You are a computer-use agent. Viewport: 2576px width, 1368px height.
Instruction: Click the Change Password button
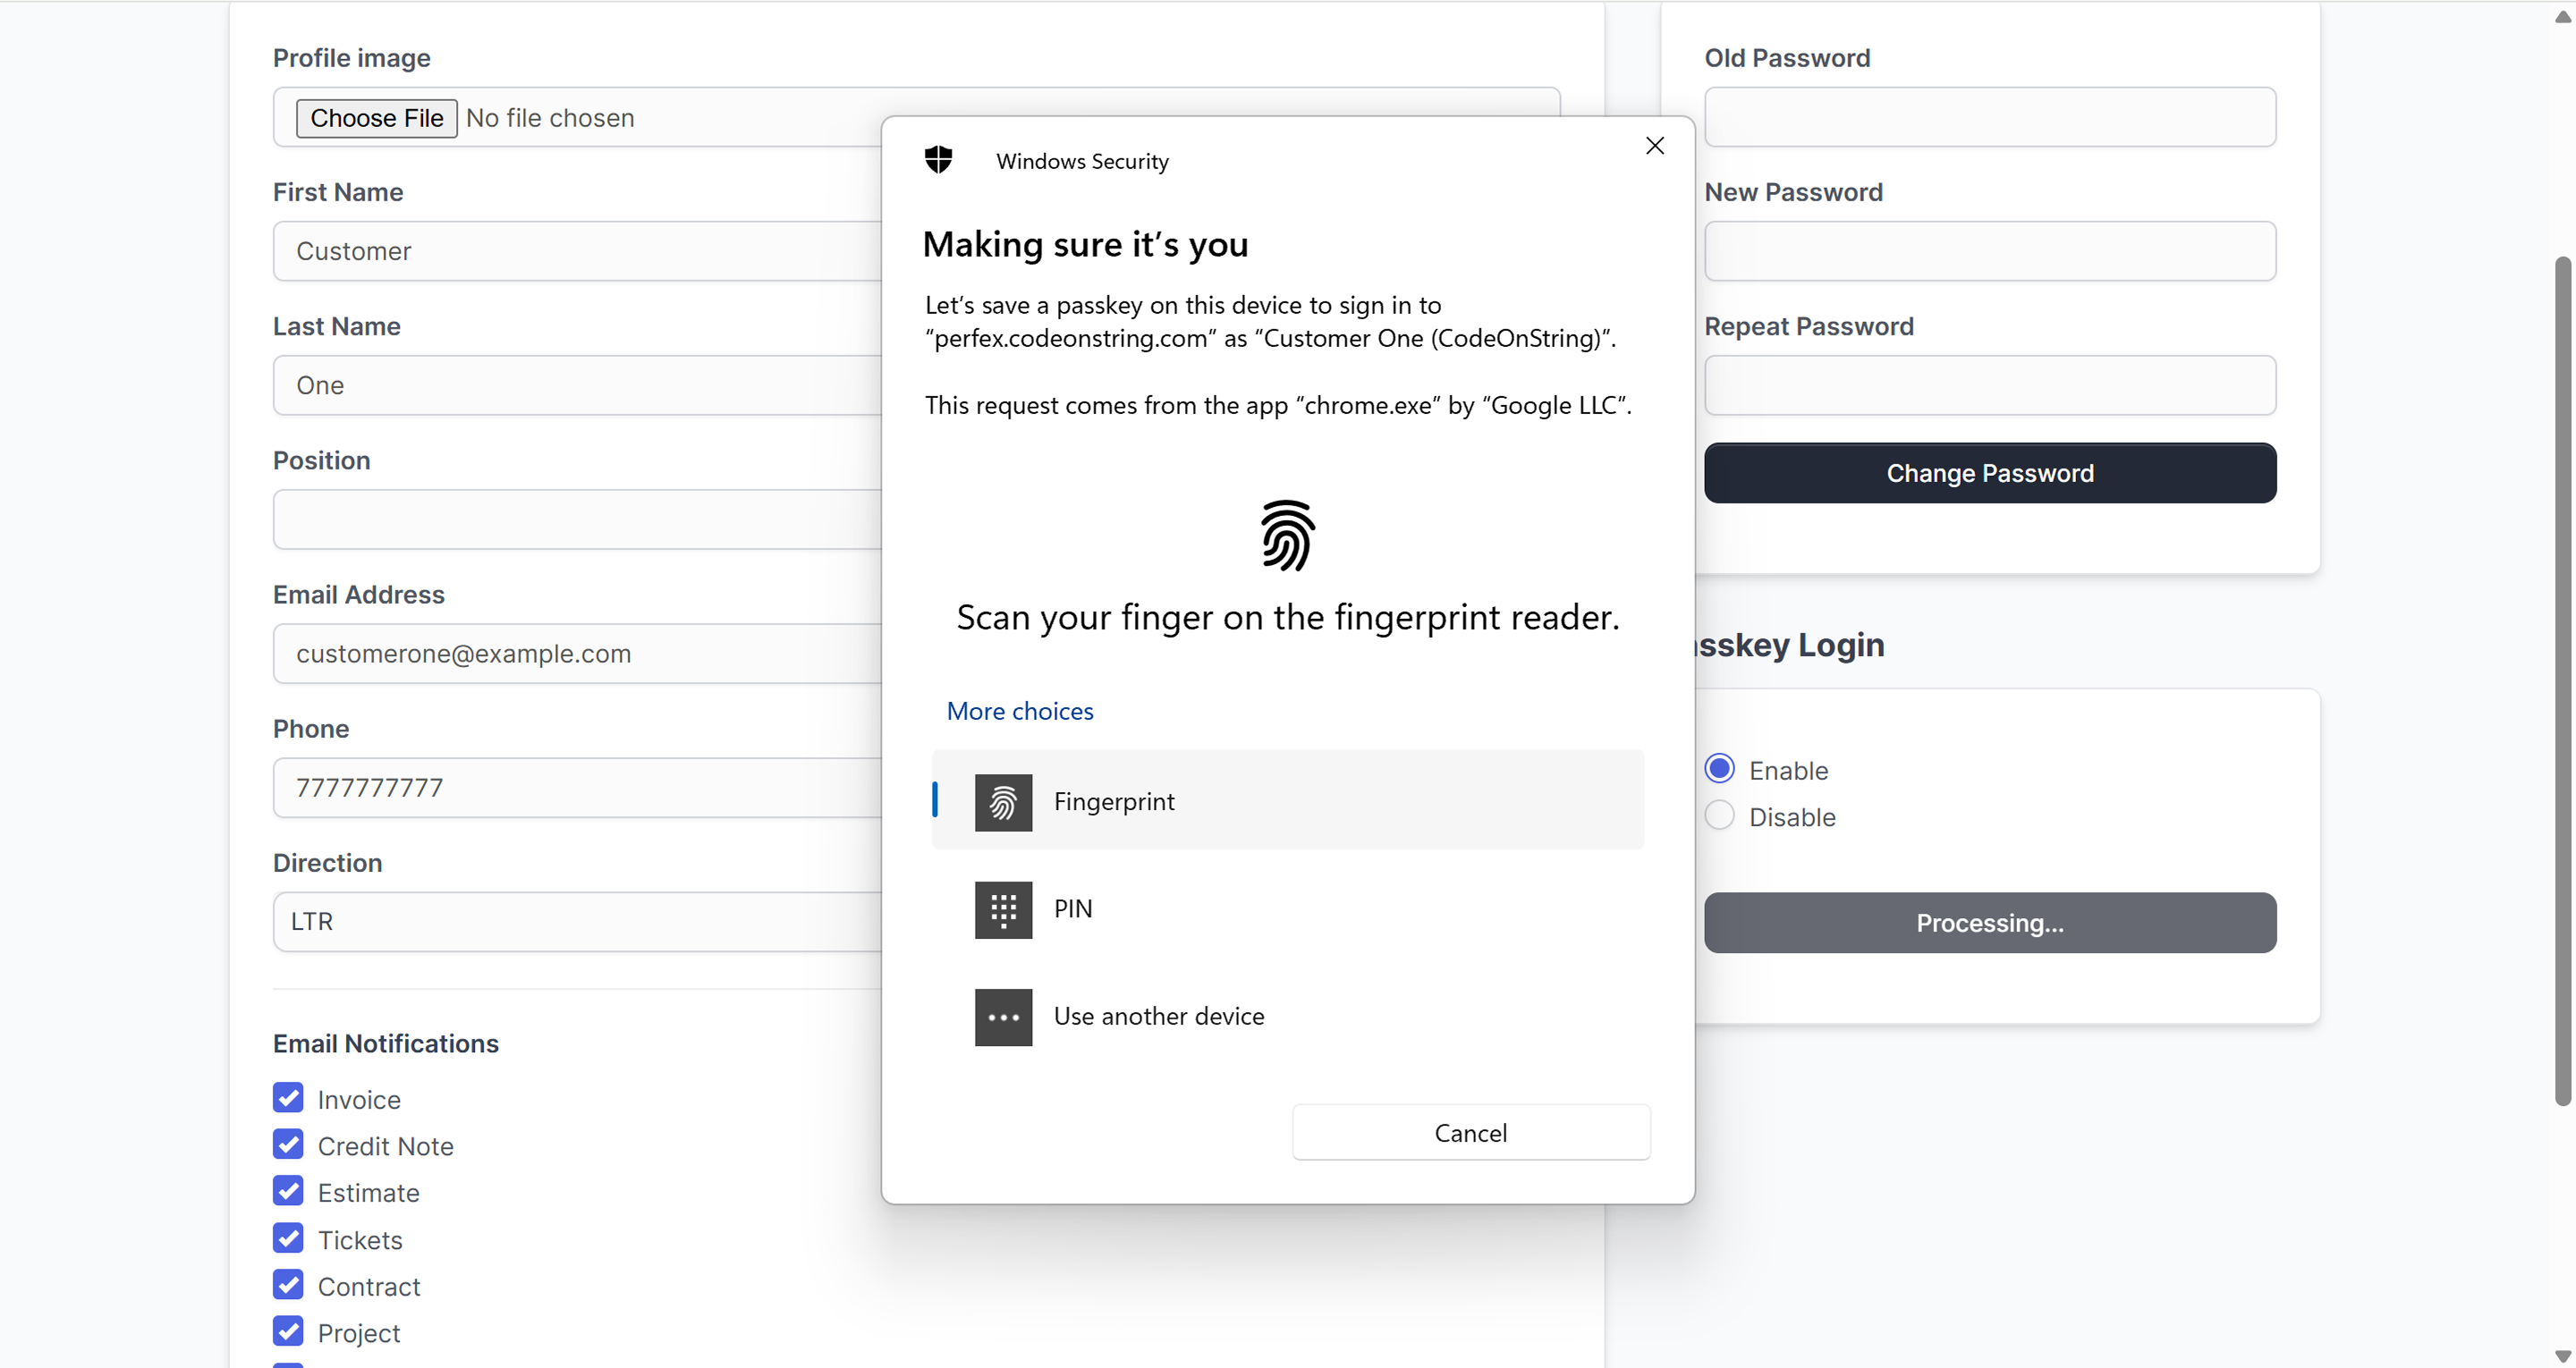point(1989,473)
